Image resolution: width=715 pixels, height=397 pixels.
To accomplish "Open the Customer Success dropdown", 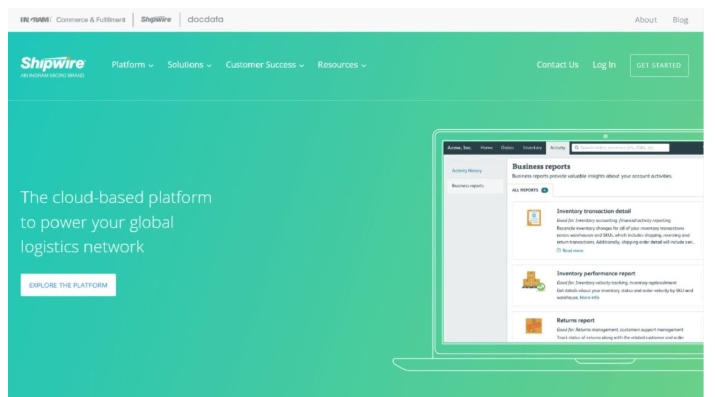I will (264, 65).
